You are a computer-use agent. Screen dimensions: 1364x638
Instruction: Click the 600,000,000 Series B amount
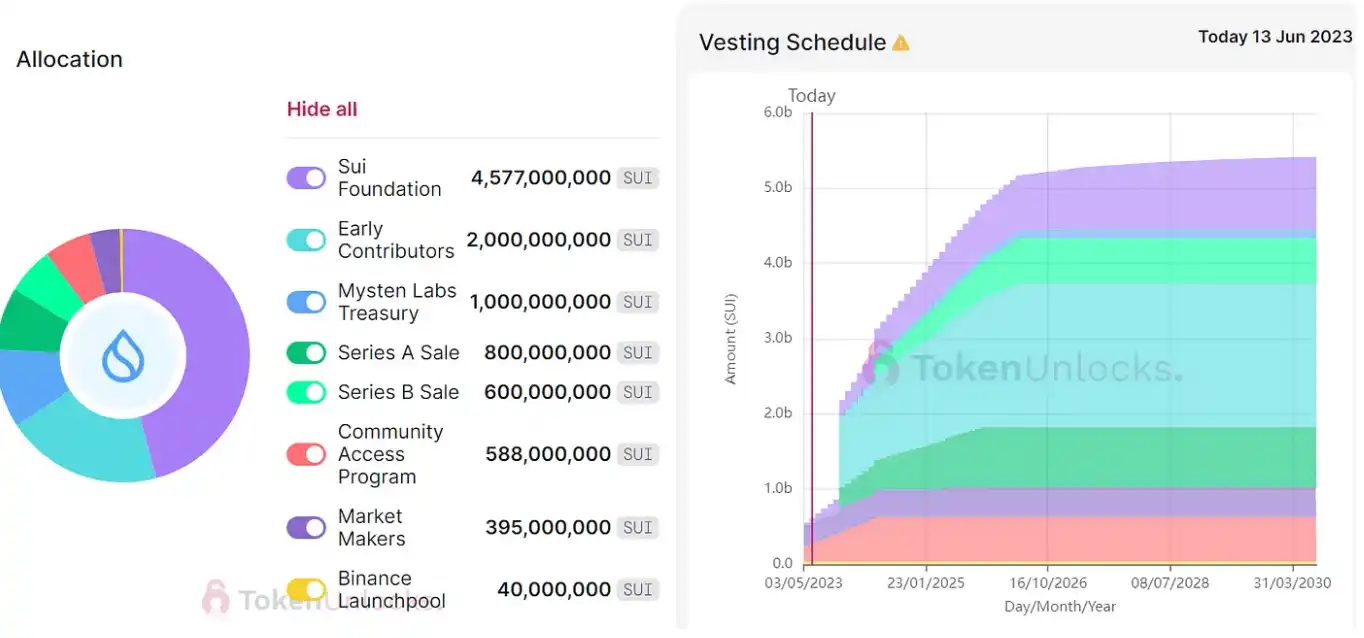pyautogui.click(x=548, y=393)
